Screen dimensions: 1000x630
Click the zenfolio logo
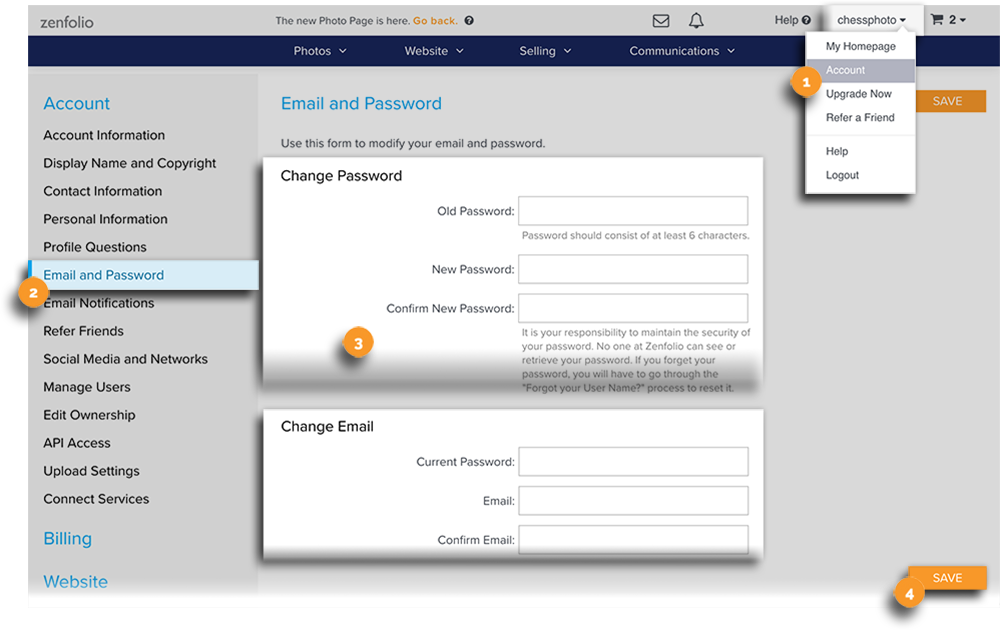tap(67, 21)
